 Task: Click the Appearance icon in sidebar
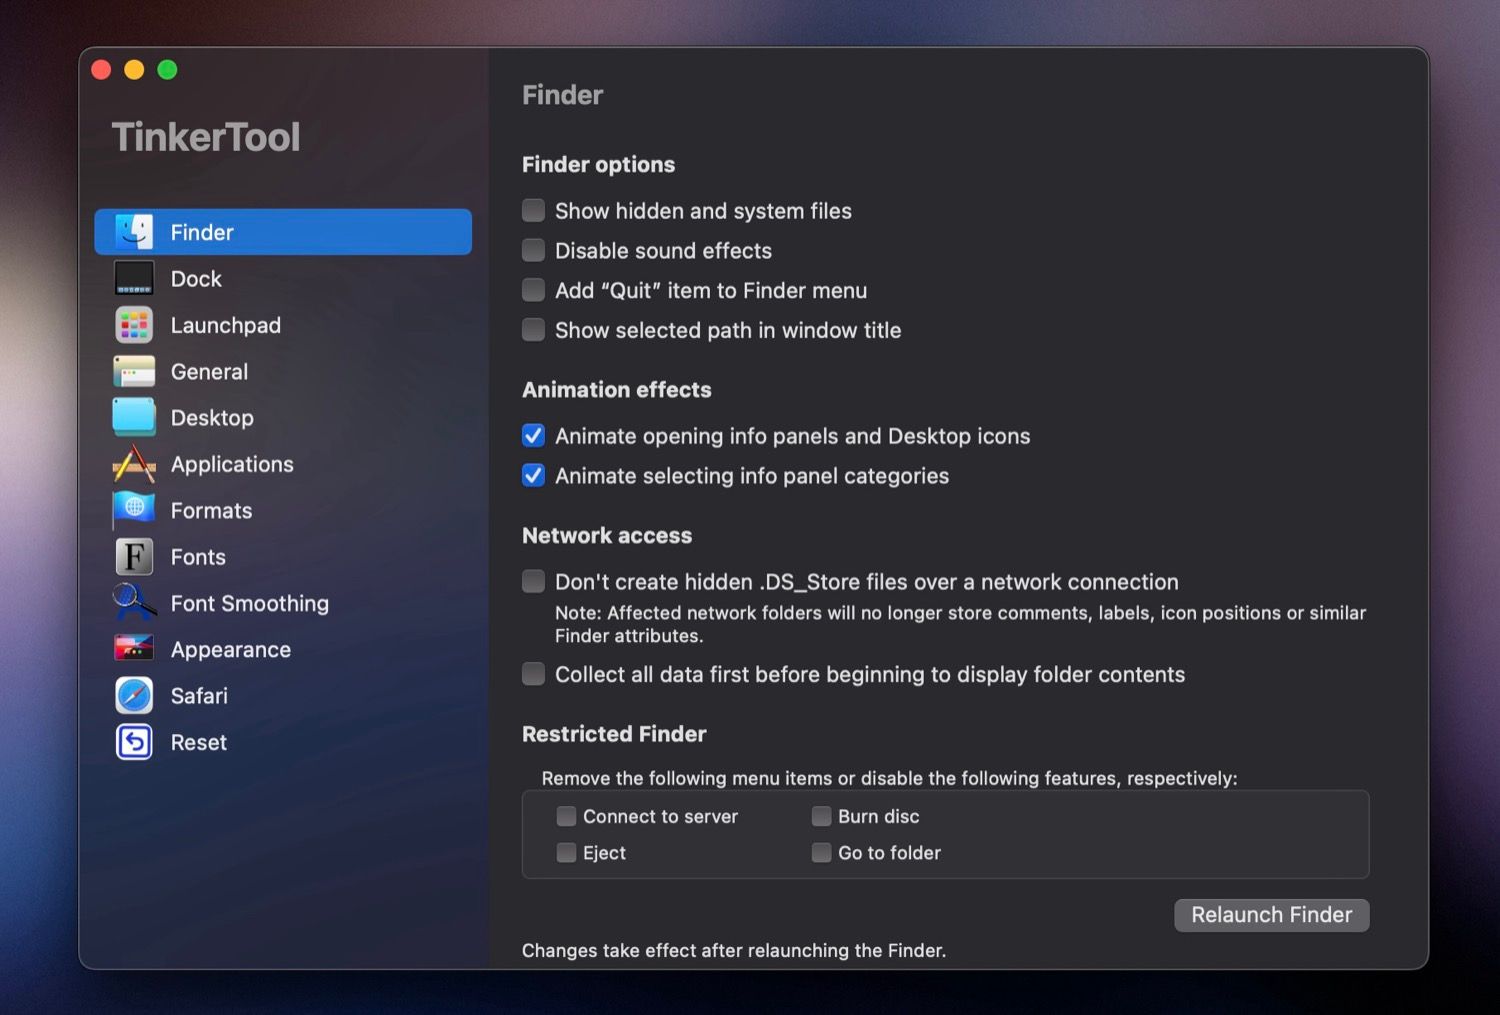click(x=134, y=649)
